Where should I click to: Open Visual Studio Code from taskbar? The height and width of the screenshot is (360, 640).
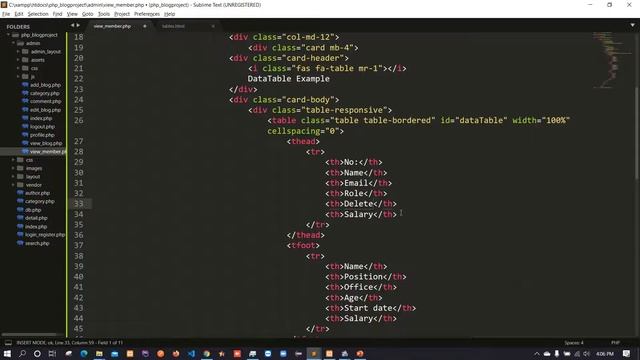(x=191, y=353)
